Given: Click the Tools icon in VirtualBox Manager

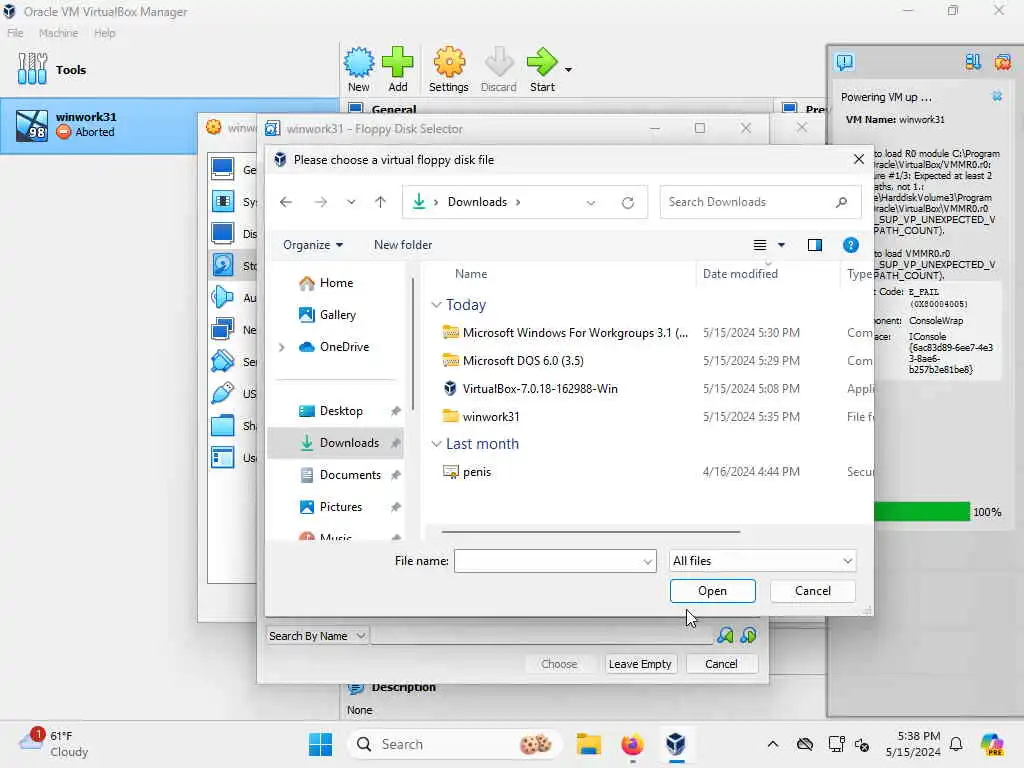Looking at the screenshot, I should coord(33,69).
